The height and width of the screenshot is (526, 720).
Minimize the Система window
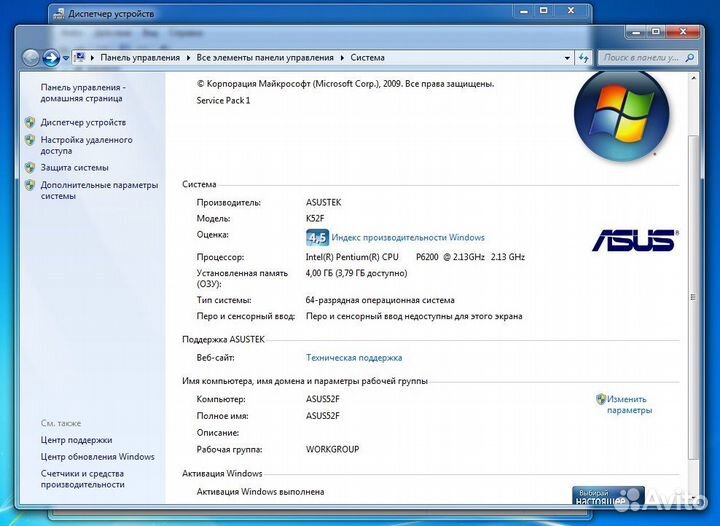click(x=636, y=32)
